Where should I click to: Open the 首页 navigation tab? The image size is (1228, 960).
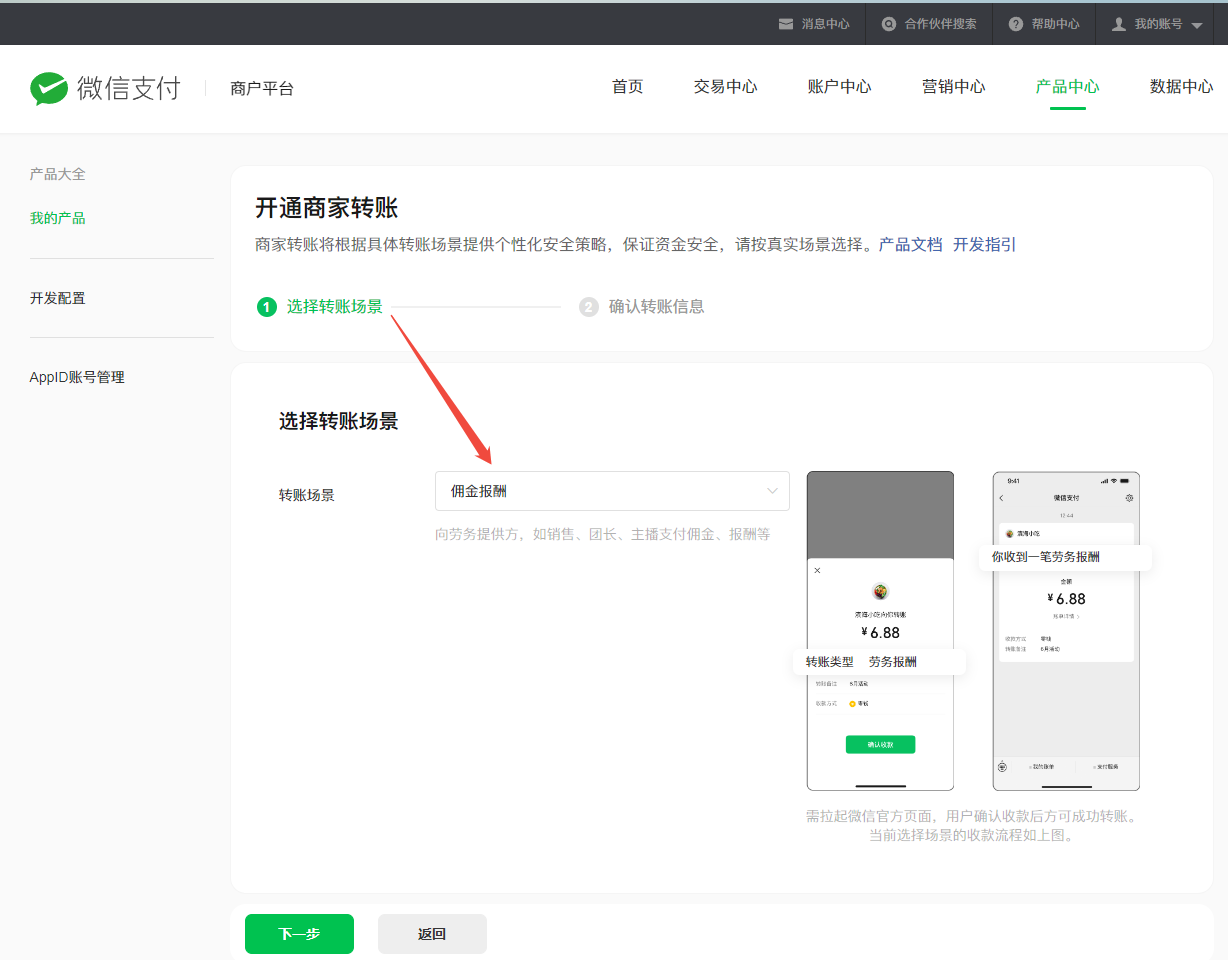click(x=628, y=87)
